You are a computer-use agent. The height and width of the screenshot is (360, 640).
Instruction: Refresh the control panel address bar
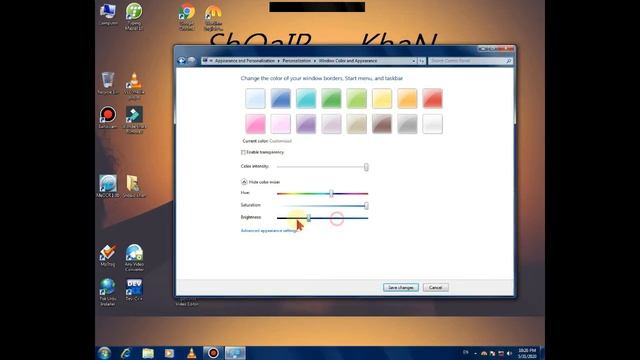[422, 61]
